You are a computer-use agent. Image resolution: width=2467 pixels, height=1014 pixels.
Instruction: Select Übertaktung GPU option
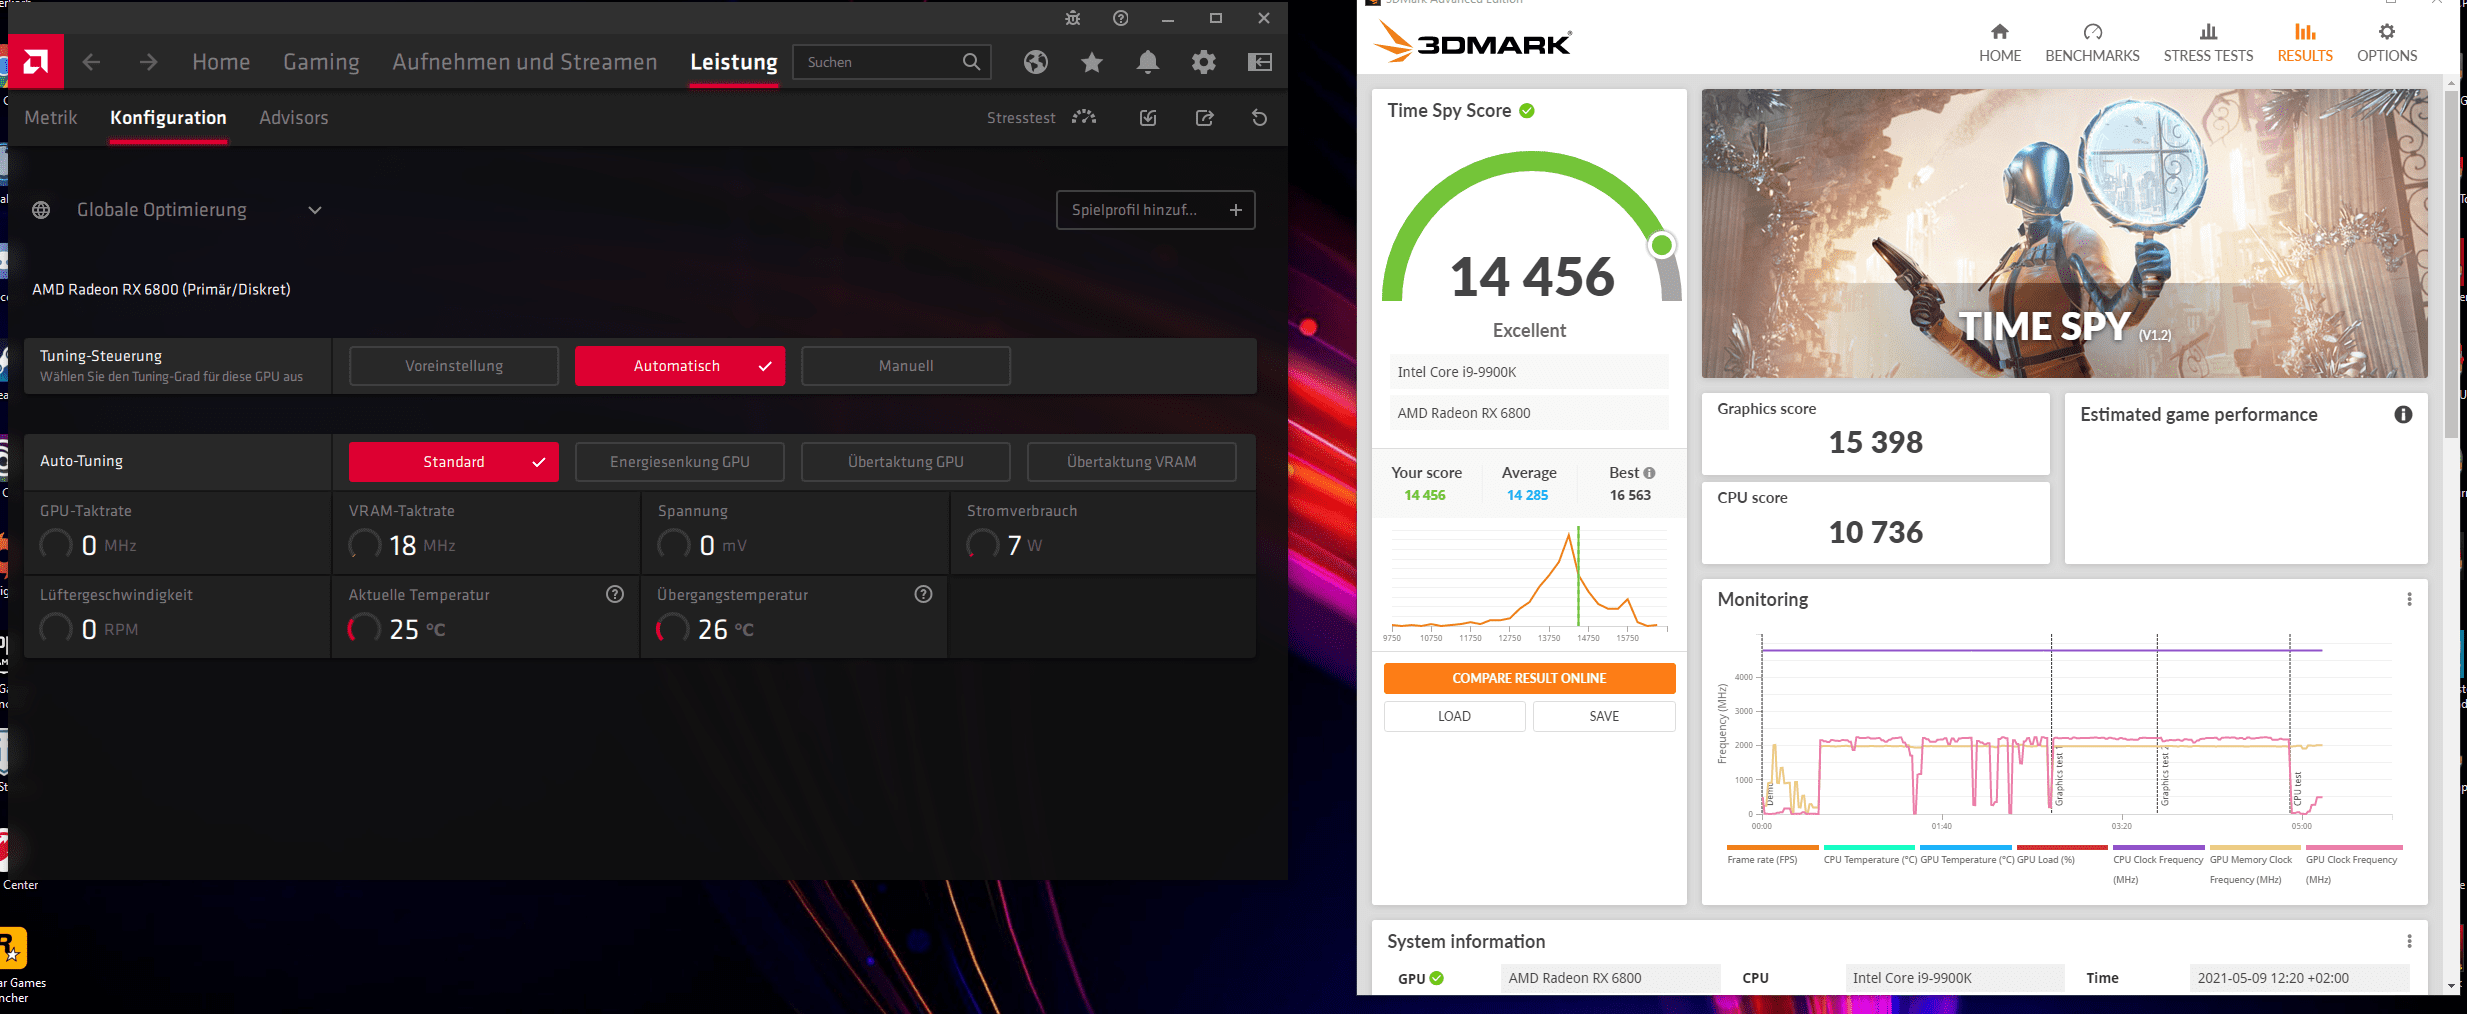click(906, 462)
